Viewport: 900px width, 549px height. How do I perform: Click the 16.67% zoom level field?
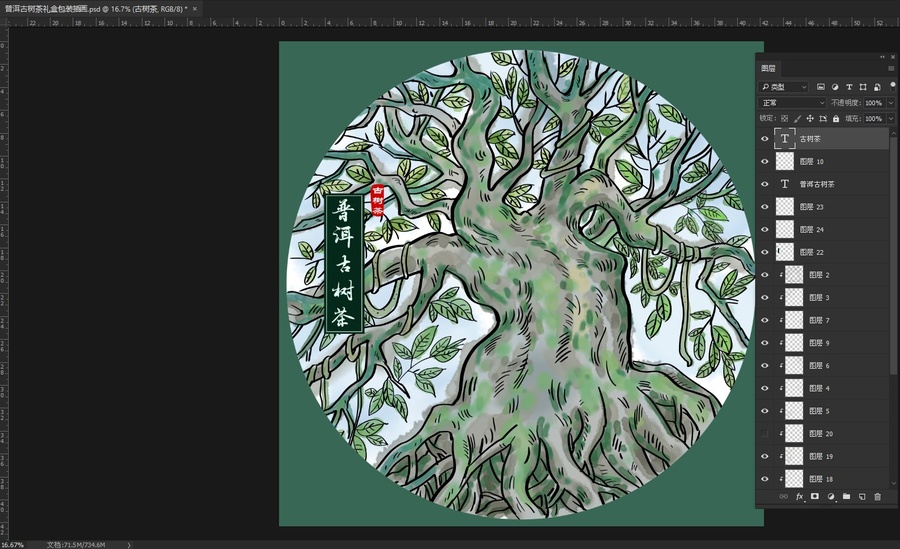(12, 544)
